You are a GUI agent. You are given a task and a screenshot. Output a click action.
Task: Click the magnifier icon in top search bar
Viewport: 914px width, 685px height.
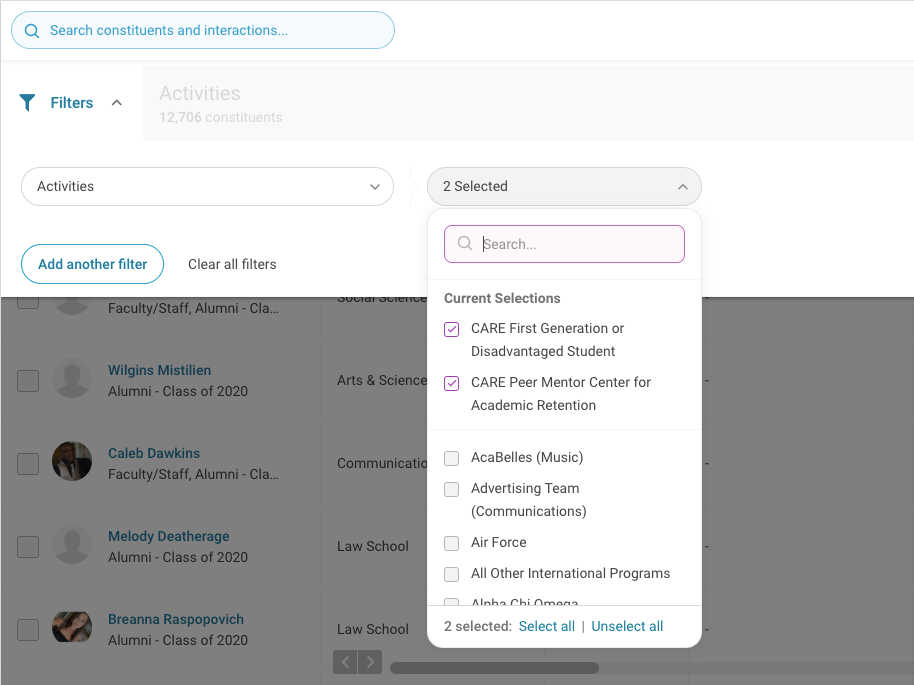(32, 30)
